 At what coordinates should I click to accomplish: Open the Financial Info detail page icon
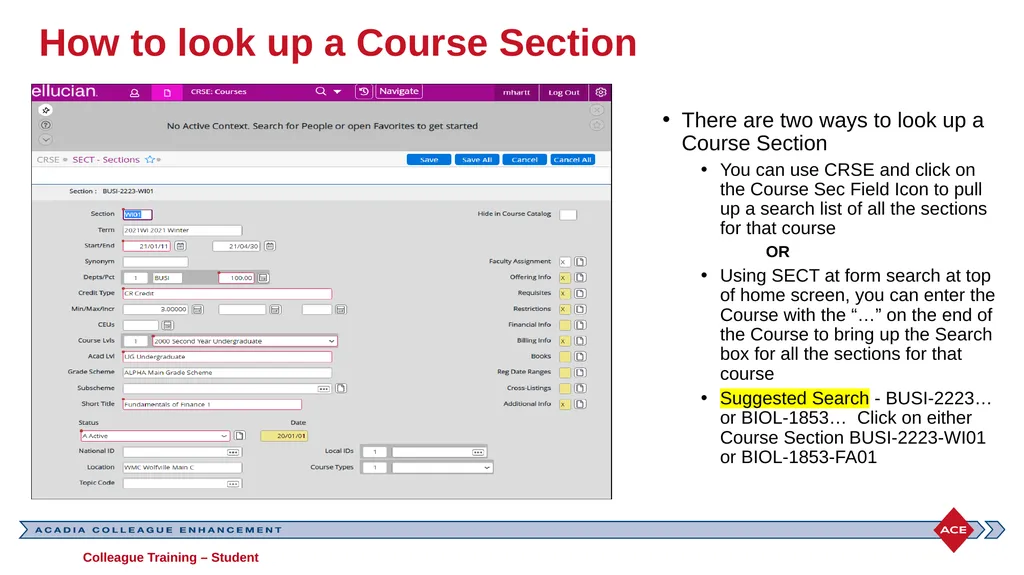[x=581, y=325]
